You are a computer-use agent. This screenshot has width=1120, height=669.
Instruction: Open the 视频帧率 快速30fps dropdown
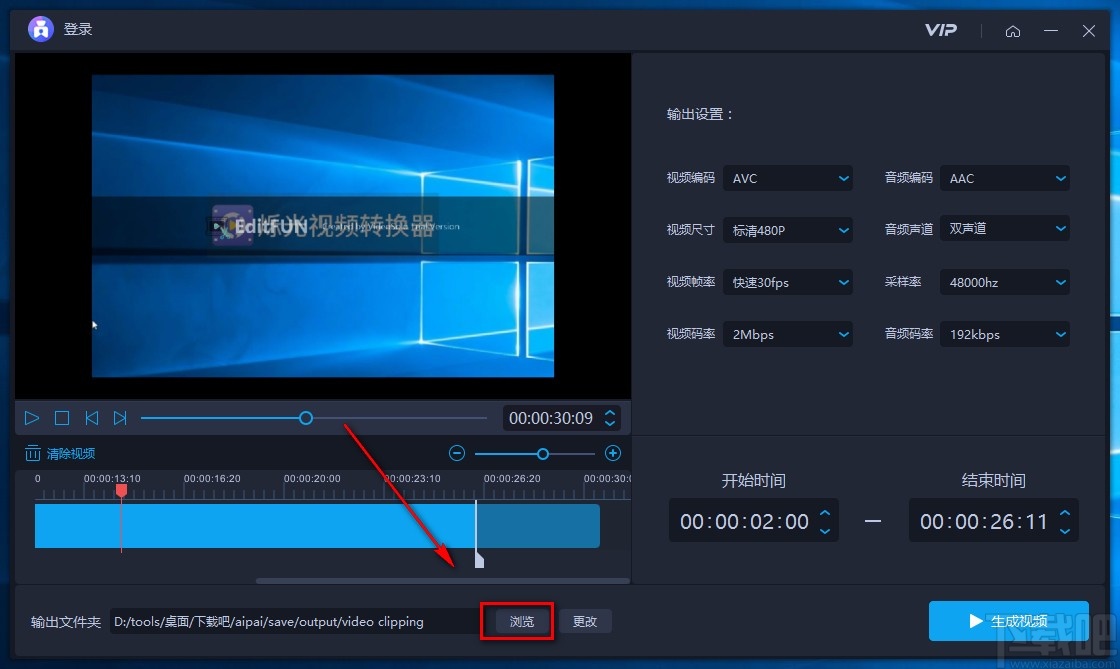(788, 282)
